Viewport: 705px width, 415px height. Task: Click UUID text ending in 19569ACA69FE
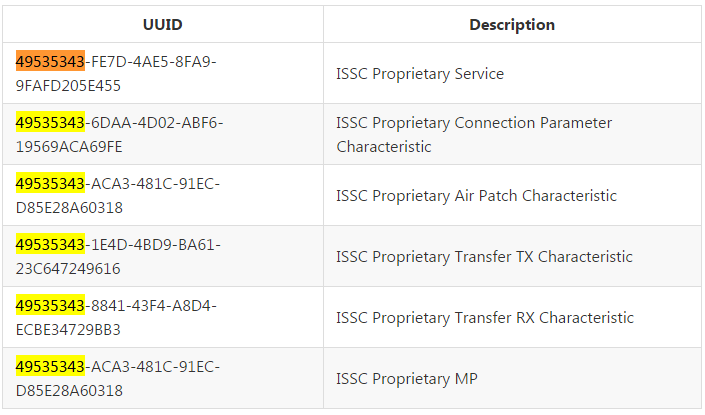point(70,147)
